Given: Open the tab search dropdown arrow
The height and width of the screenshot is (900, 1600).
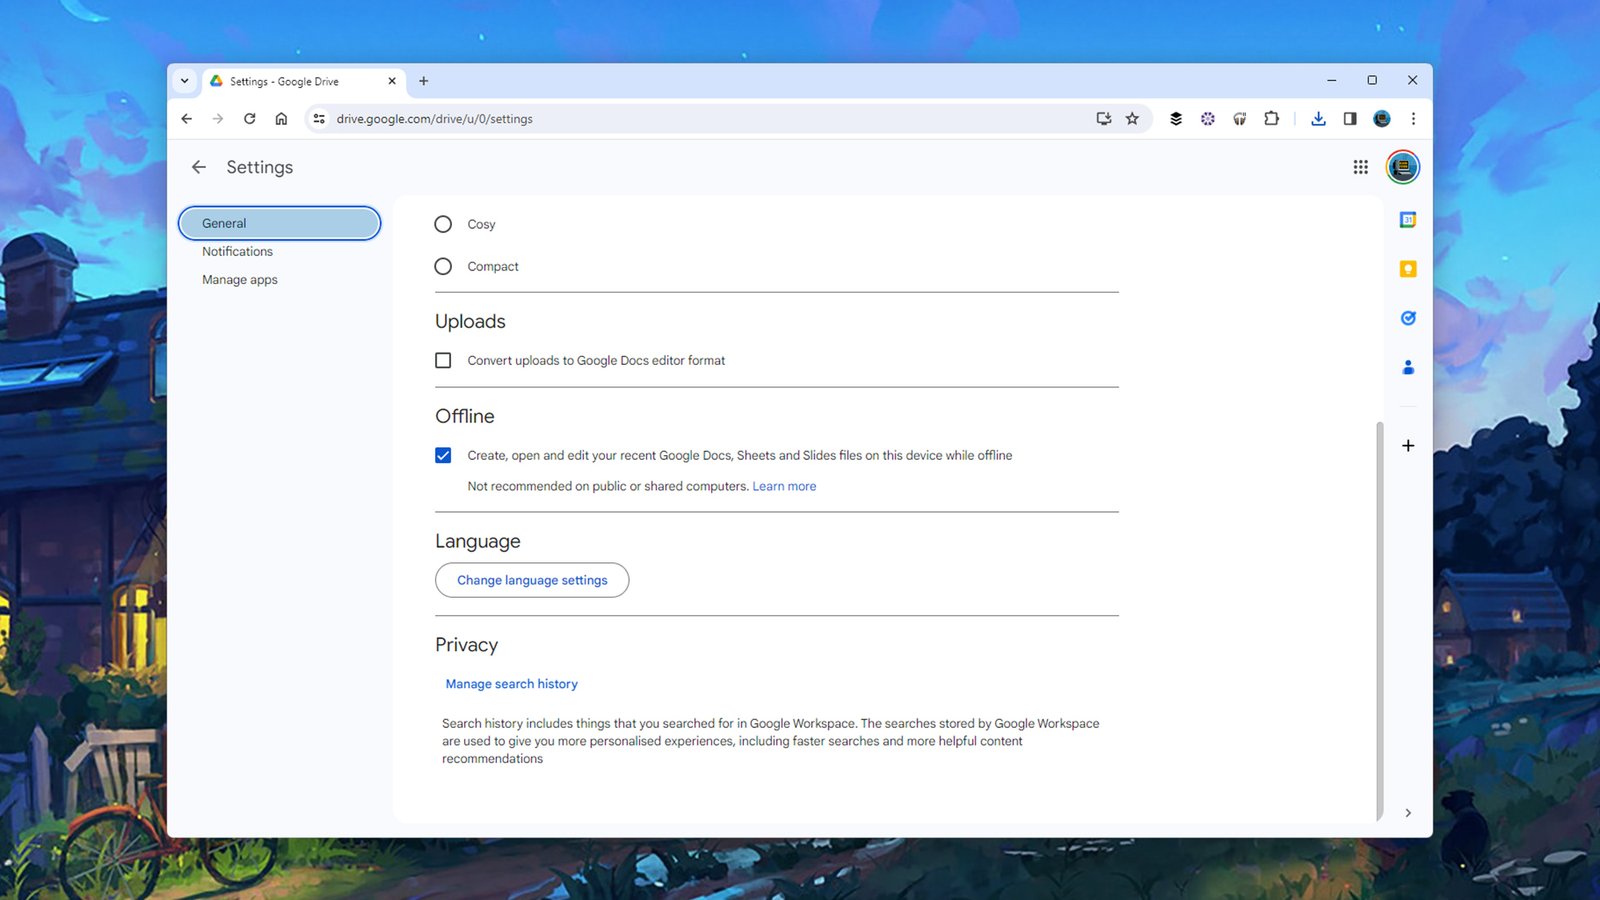Looking at the screenshot, I should 184,81.
